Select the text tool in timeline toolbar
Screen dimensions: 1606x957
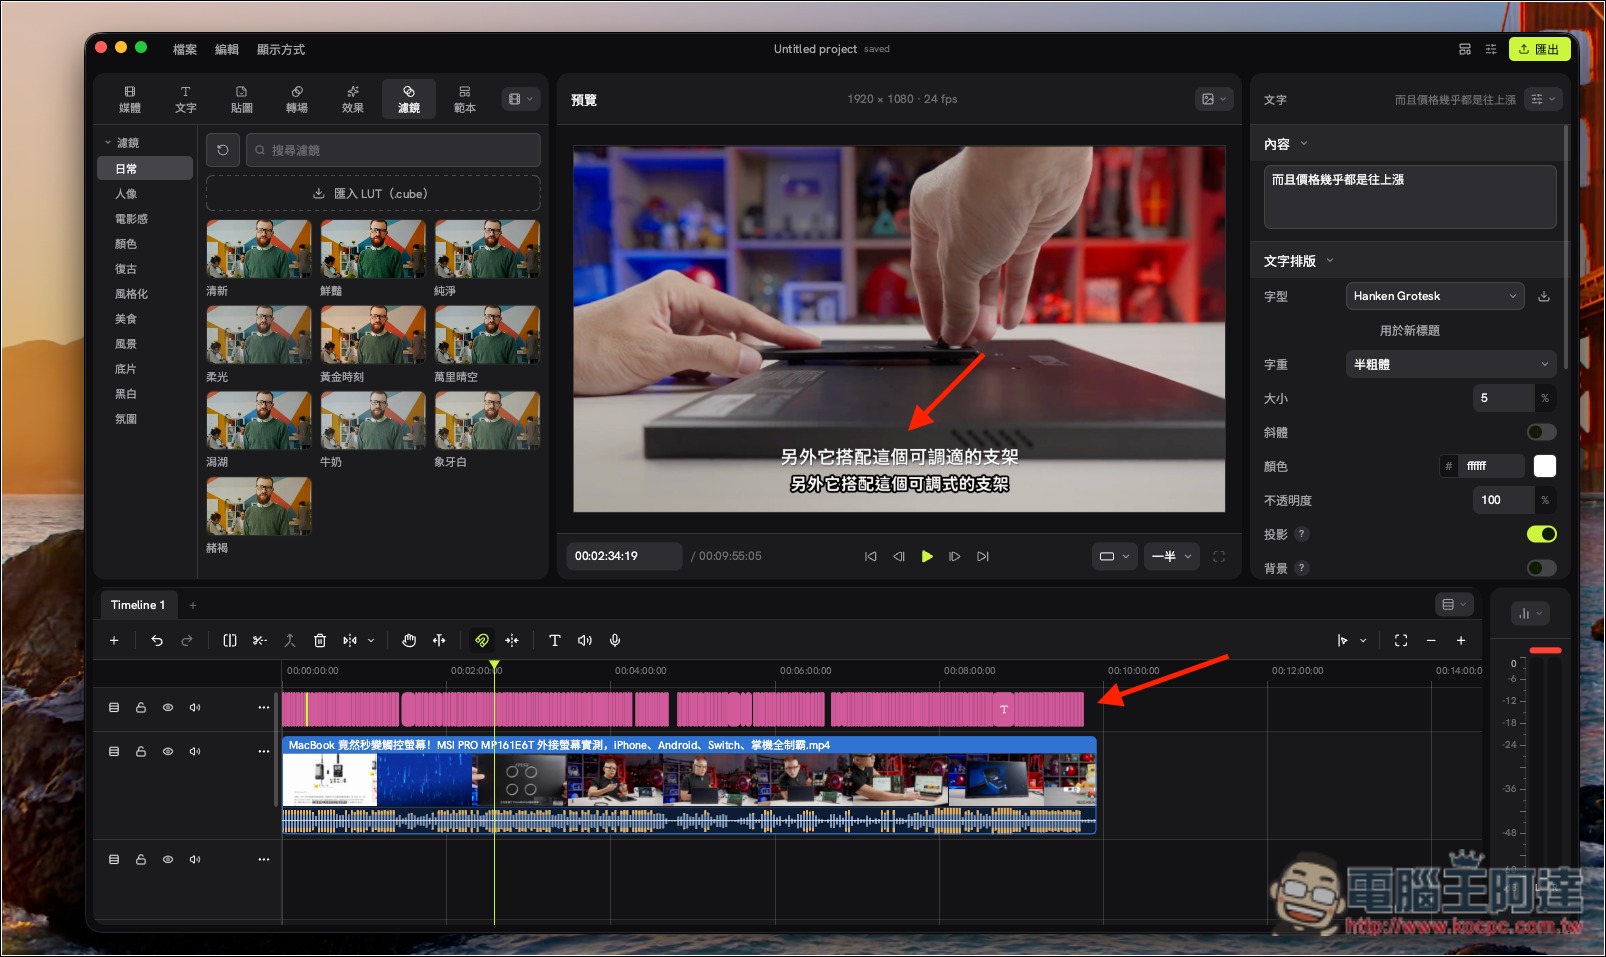click(555, 640)
